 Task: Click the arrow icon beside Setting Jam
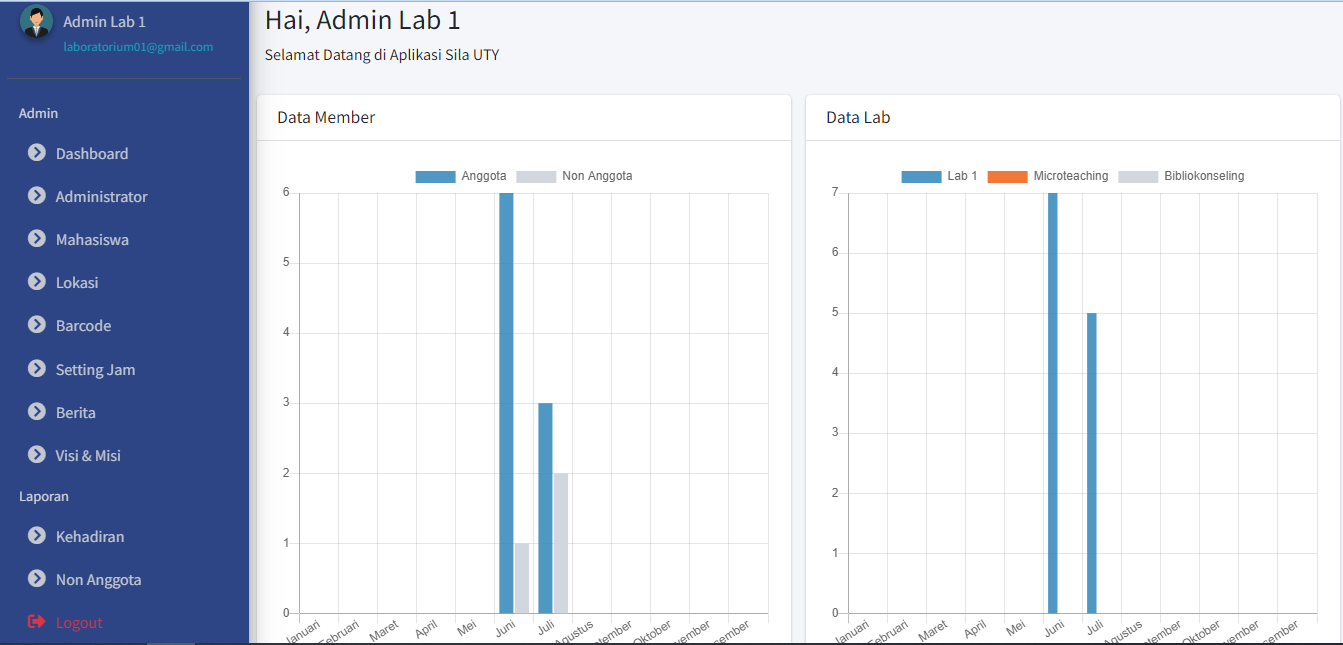point(37,369)
